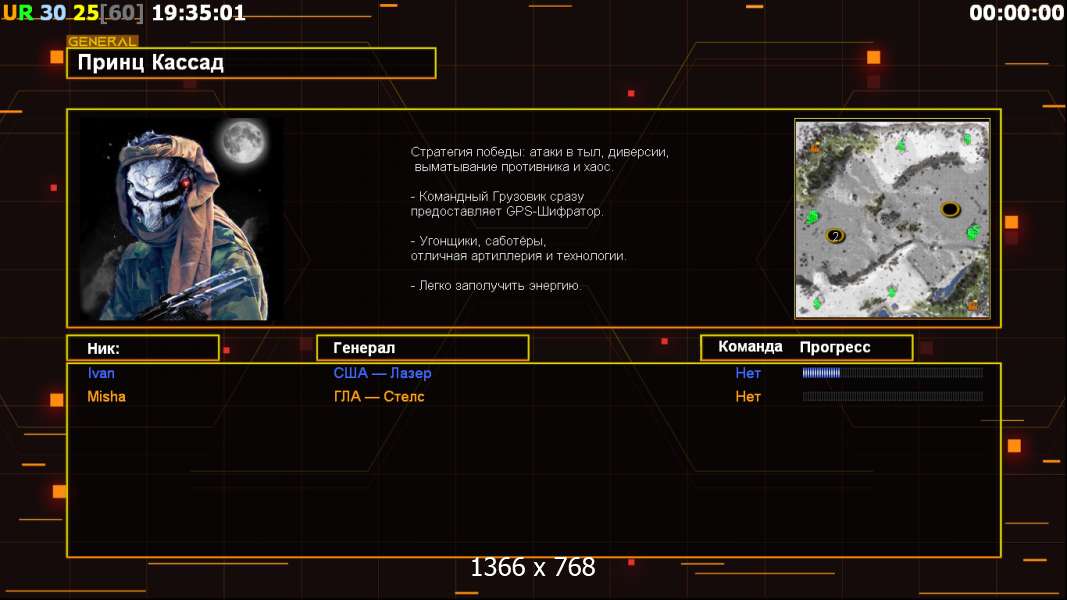
Task: Select player name Ivan
Action: point(101,373)
